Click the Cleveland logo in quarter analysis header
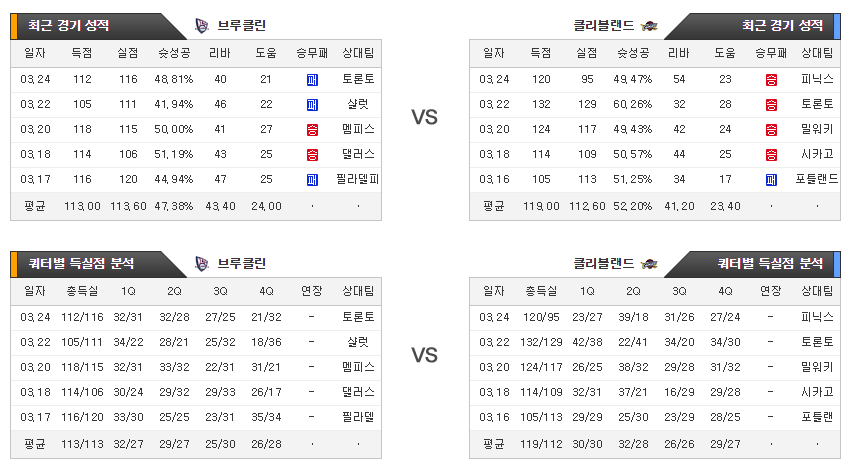The image size is (852, 476). (649, 264)
